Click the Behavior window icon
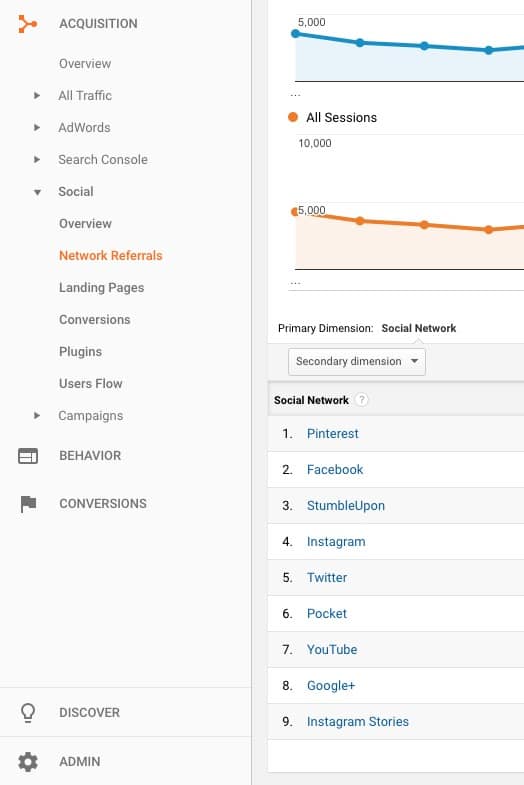Screen dimensions: 524x785 tap(28, 456)
